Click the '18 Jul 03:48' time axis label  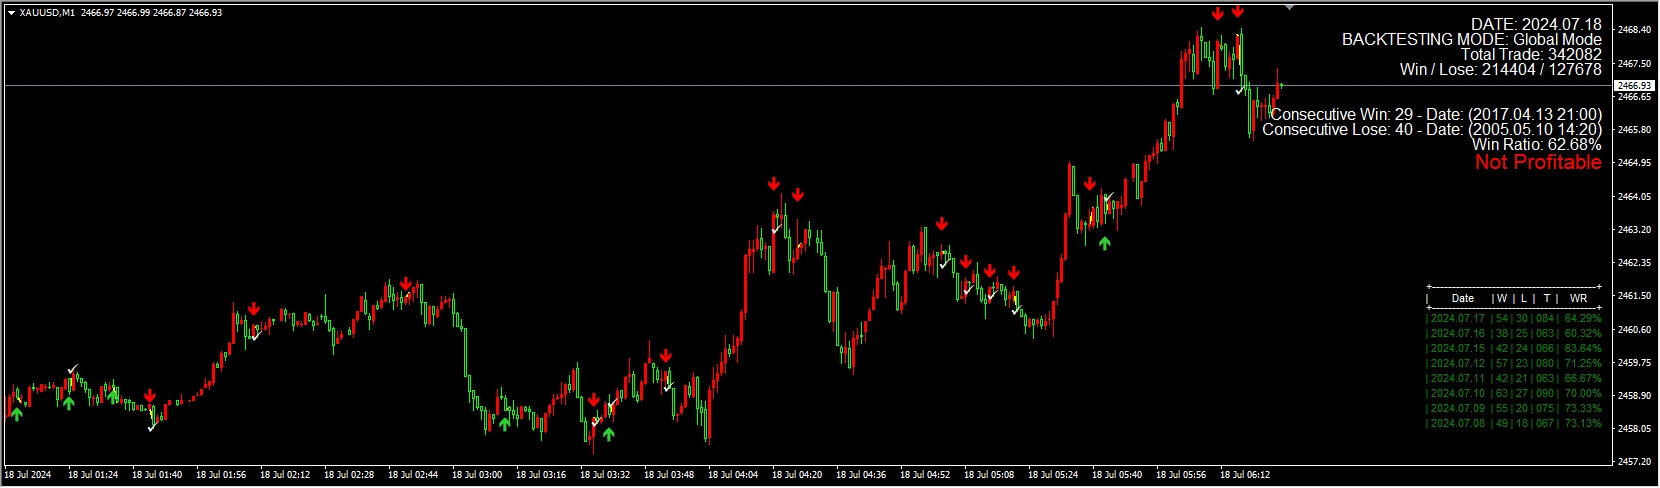pyautogui.click(x=669, y=475)
